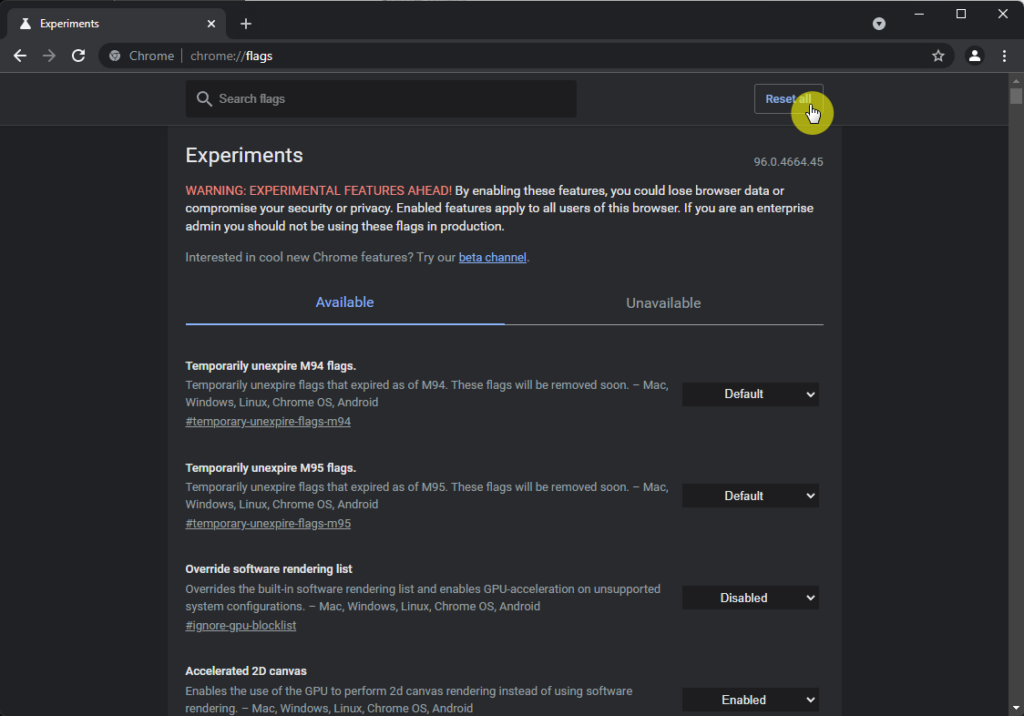Open the beta channel link
The width and height of the screenshot is (1024, 716).
click(492, 257)
